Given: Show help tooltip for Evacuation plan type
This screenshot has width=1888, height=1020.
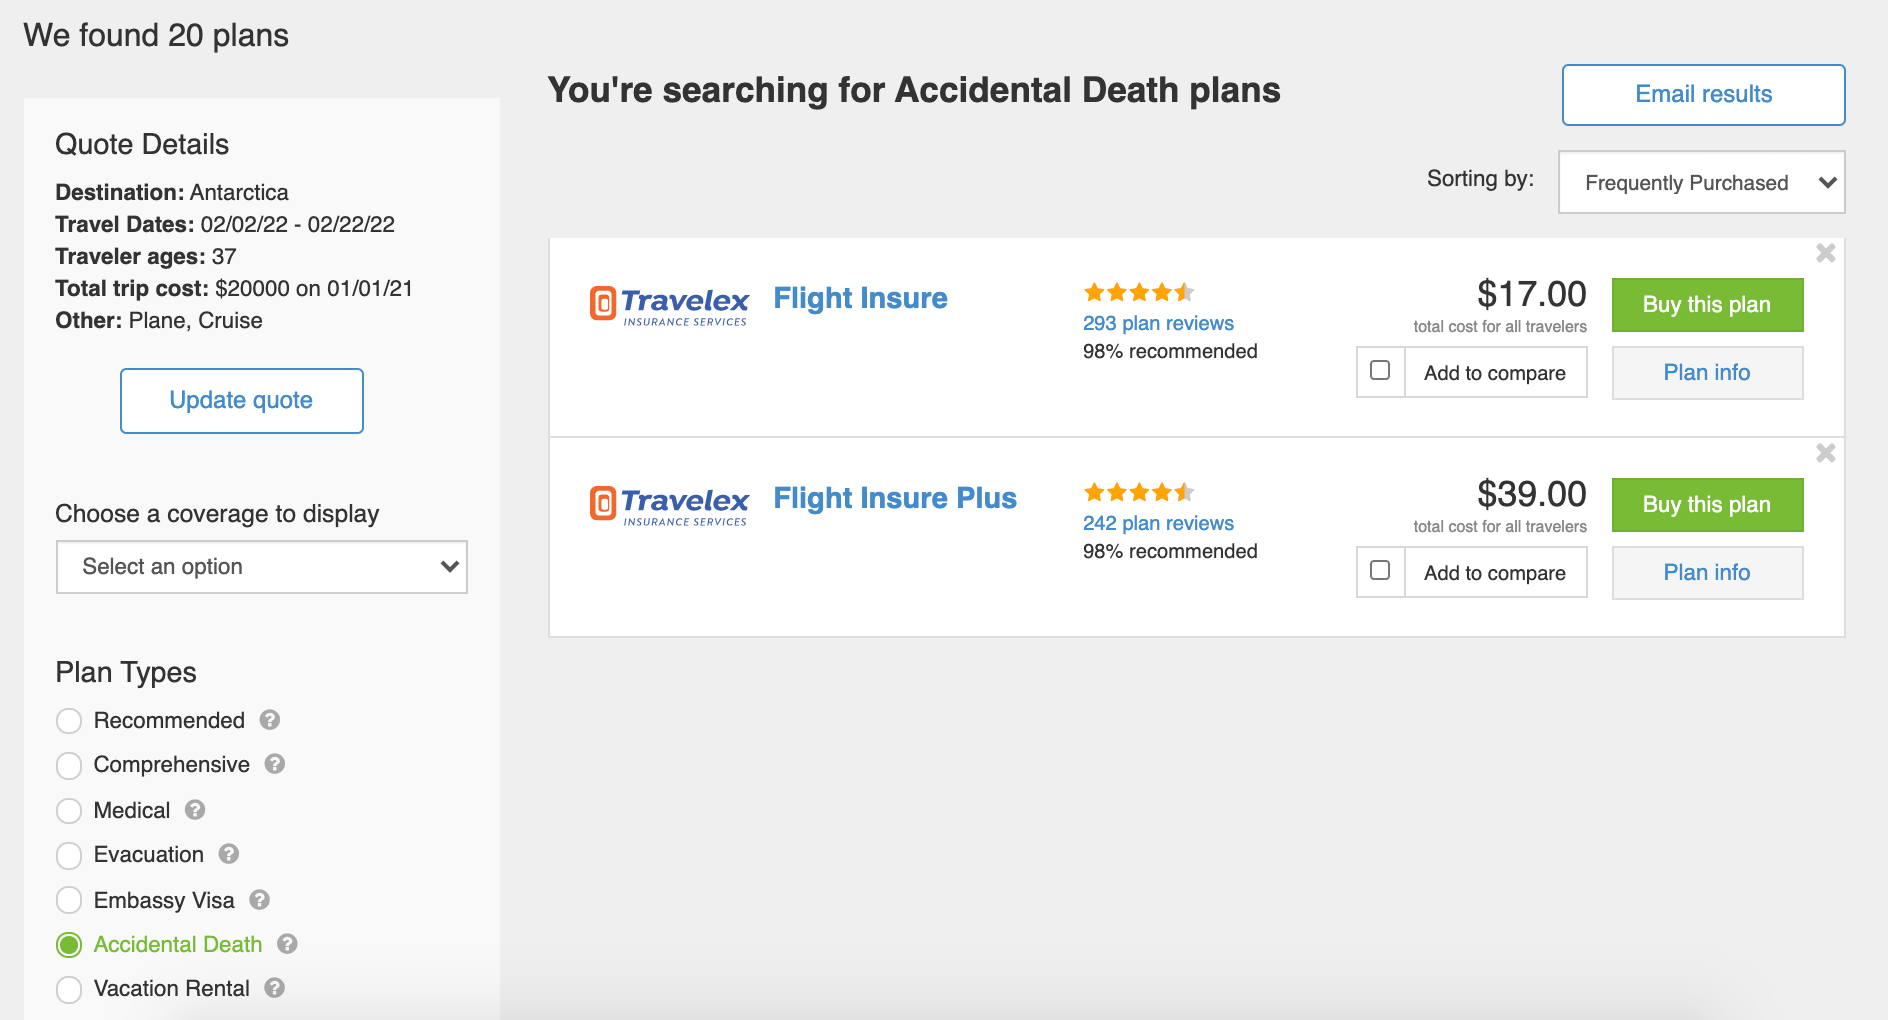Looking at the screenshot, I should 229,854.
